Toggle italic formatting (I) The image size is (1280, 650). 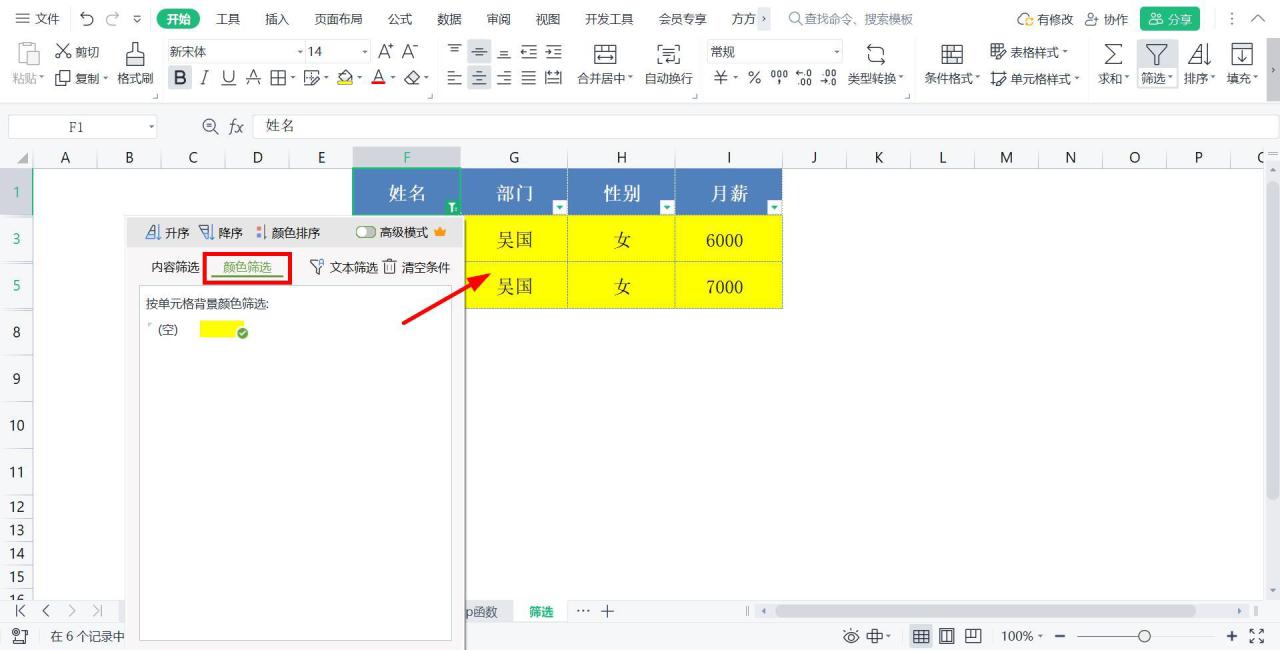pyautogui.click(x=204, y=78)
